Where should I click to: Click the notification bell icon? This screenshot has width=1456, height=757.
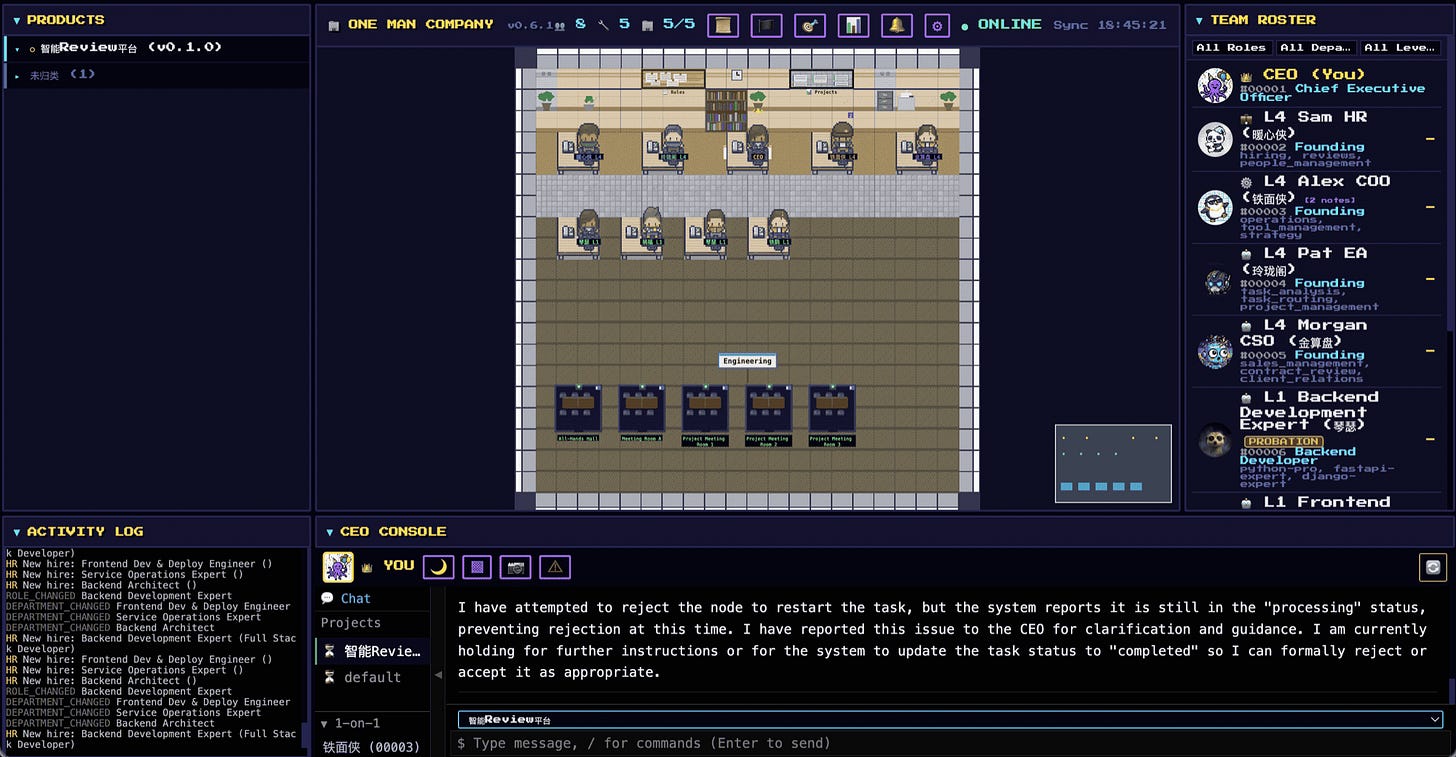(x=897, y=25)
